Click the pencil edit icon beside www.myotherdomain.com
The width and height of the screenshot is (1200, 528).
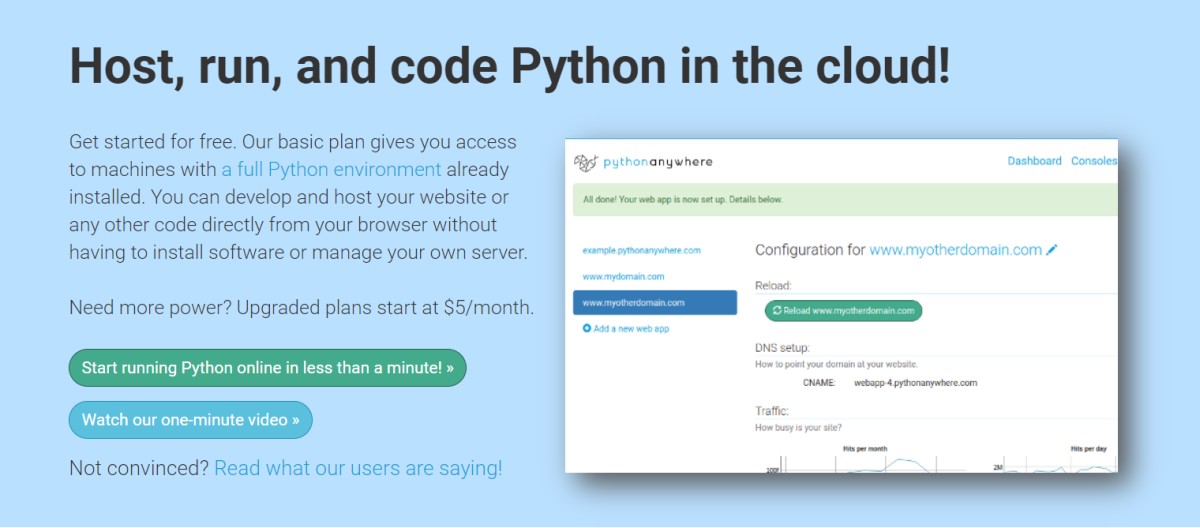click(1052, 250)
